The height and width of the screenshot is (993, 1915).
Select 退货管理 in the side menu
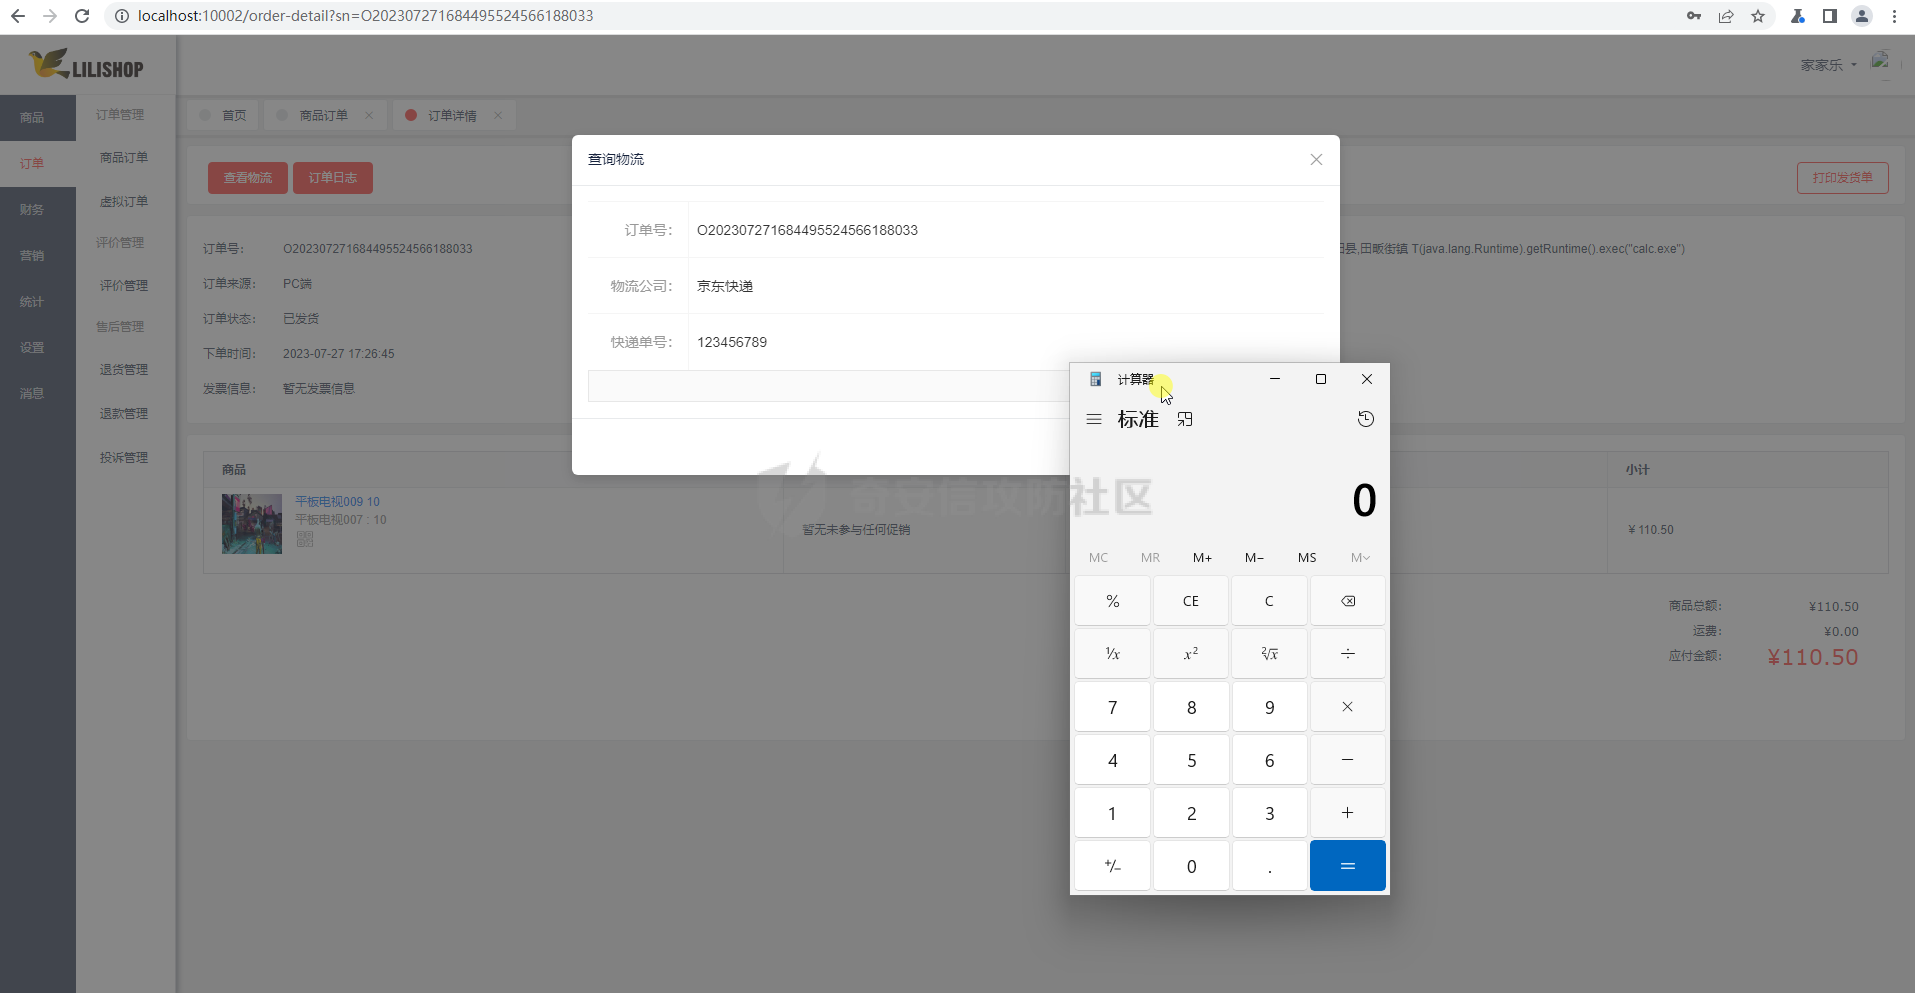(x=124, y=370)
